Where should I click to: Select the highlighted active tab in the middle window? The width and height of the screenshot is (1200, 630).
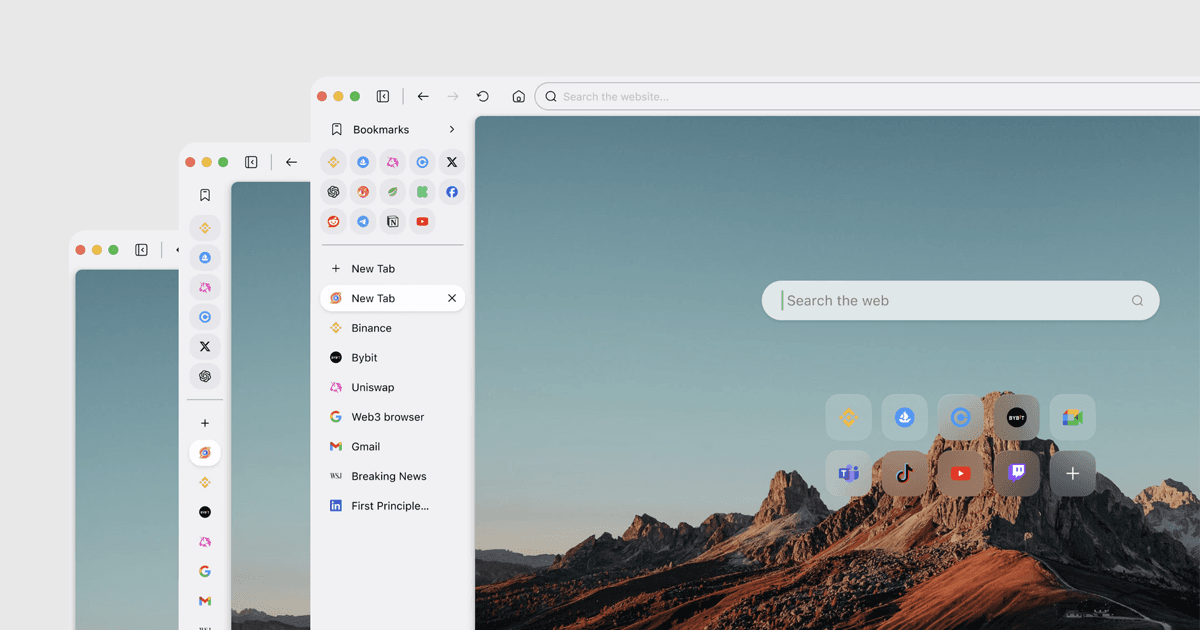click(x=205, y=453)
